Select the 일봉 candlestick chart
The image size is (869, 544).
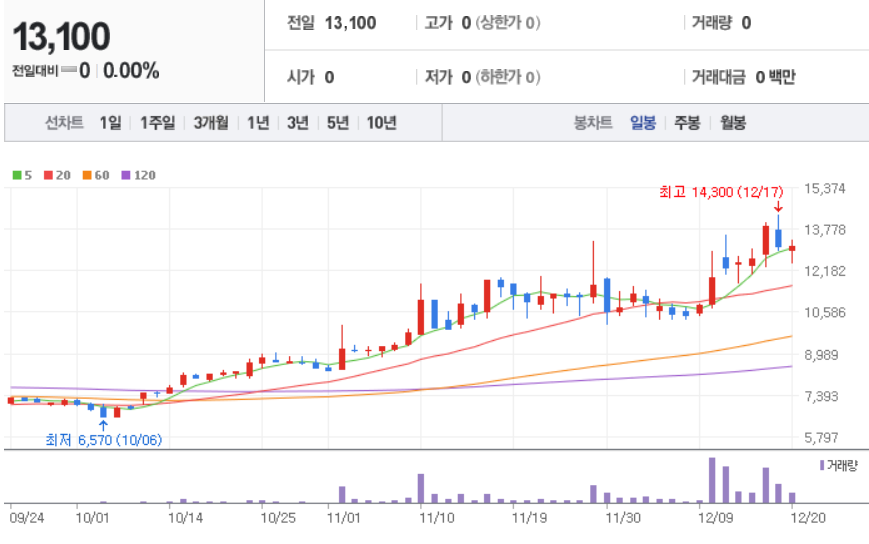[x=643, y=122]
